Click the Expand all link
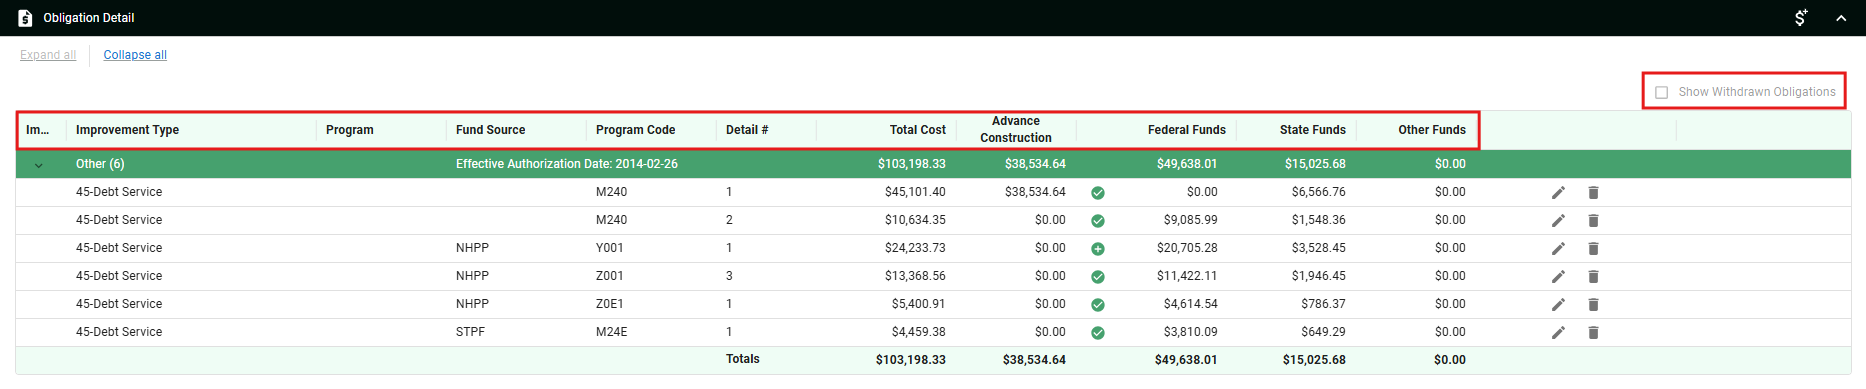This screenshot has height=389, width=1866. (48, 55)
